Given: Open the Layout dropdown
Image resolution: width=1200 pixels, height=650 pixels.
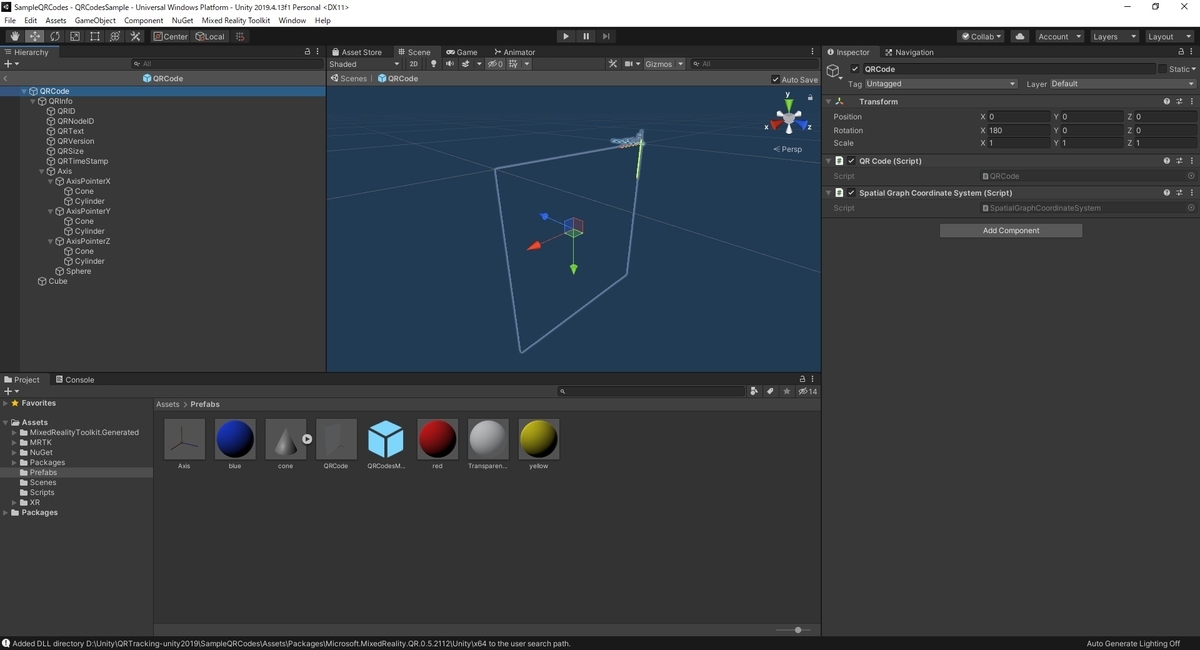Looking at the screenshot, I should tap(1168, 36).
